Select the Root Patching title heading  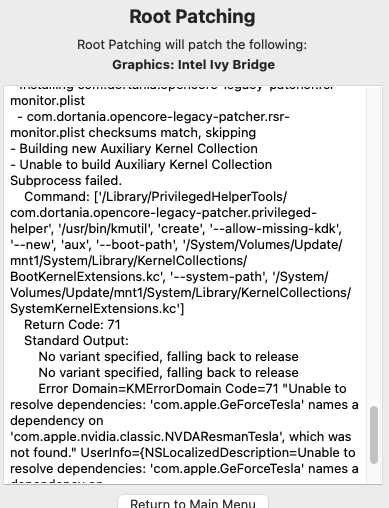(192, 17)
